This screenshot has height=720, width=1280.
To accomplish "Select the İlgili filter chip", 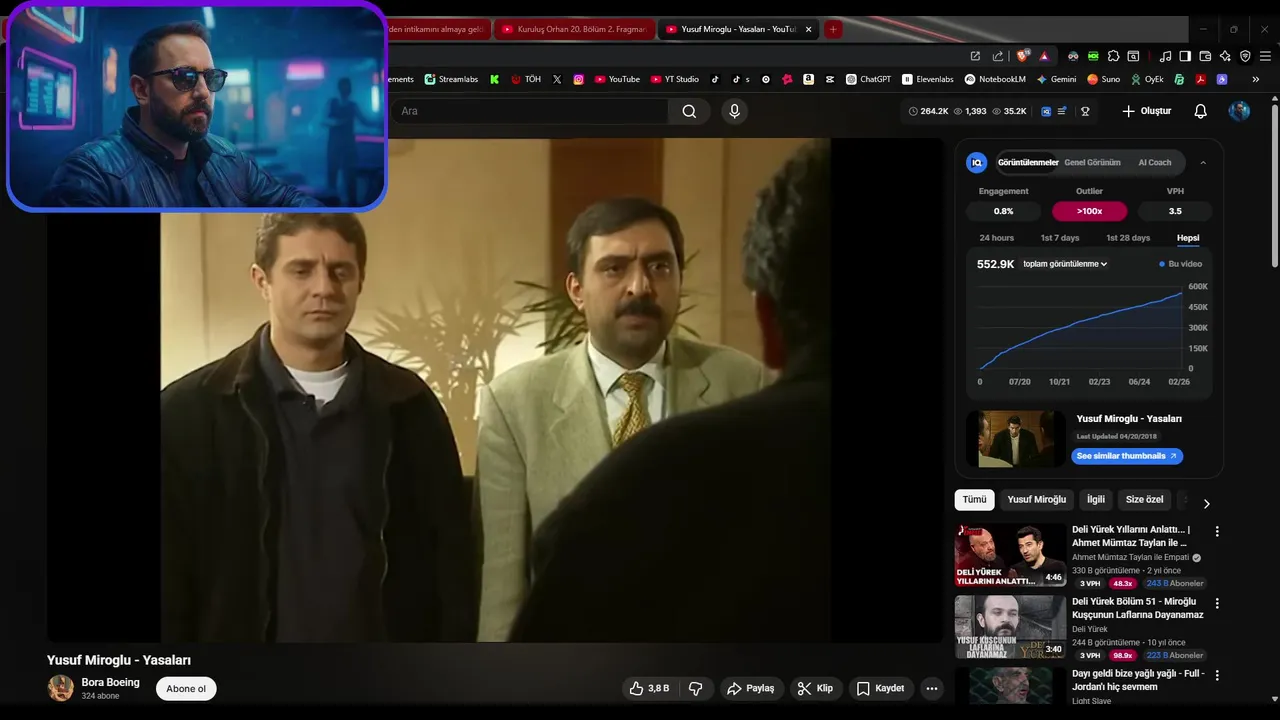I will [1096, 499].
